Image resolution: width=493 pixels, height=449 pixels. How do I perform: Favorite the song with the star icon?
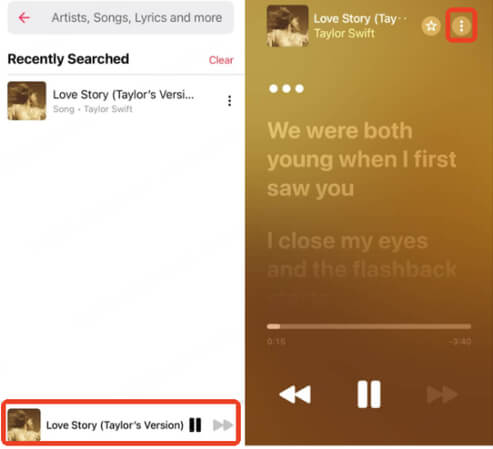431,26
